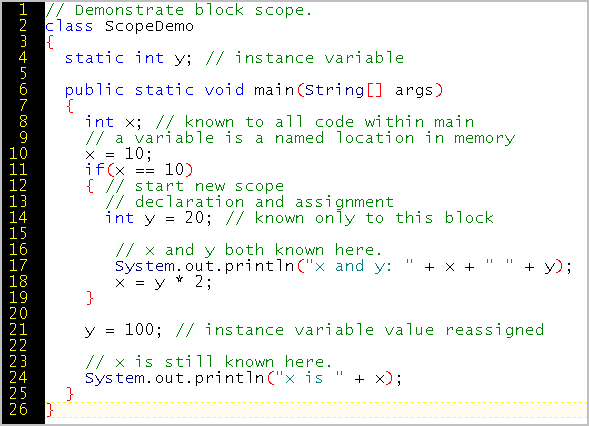The image size is (589, 426).
Task: Click the int y = 20 declaration
Action: coord(159,218)
